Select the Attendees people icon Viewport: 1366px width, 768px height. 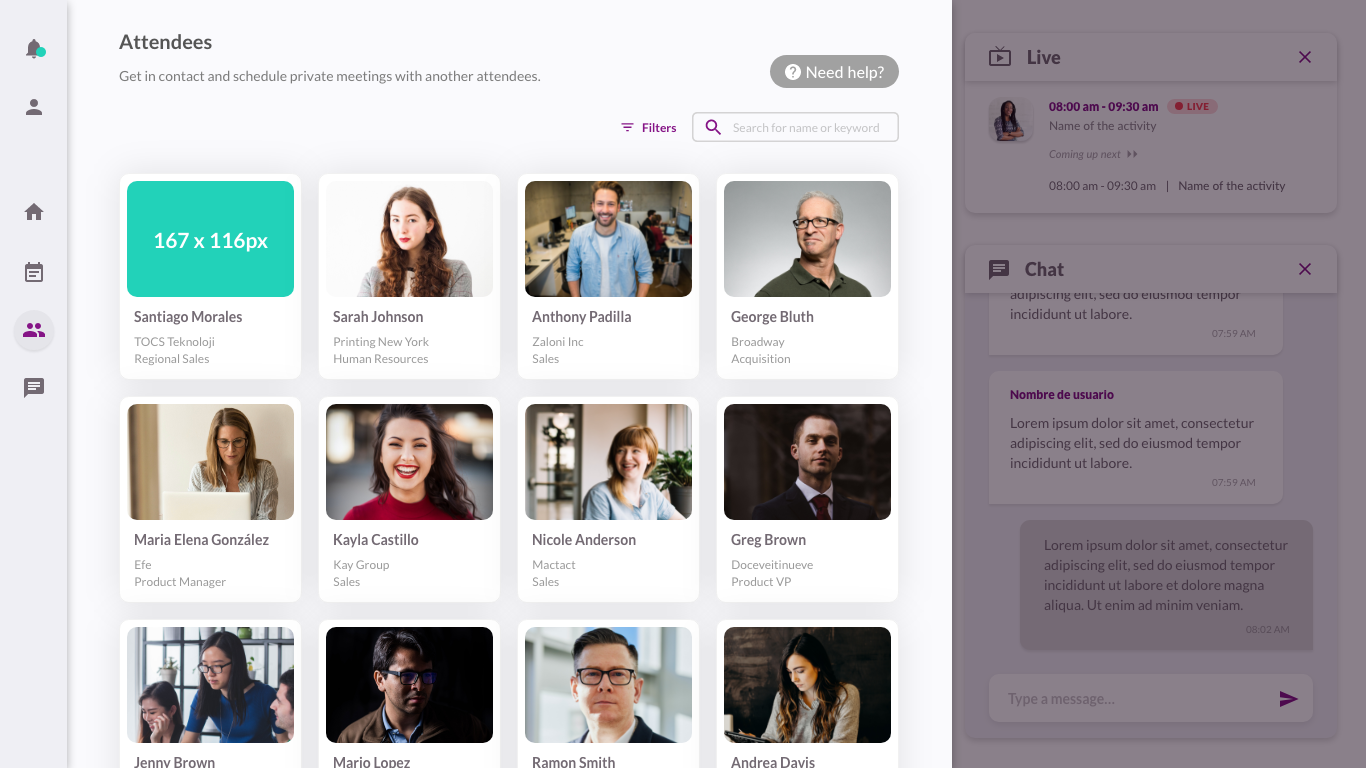tap(34, 330)
